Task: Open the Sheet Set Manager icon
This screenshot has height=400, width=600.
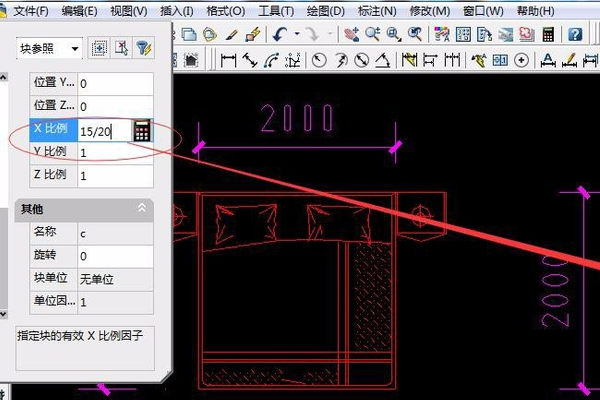Action: point(505,34)
